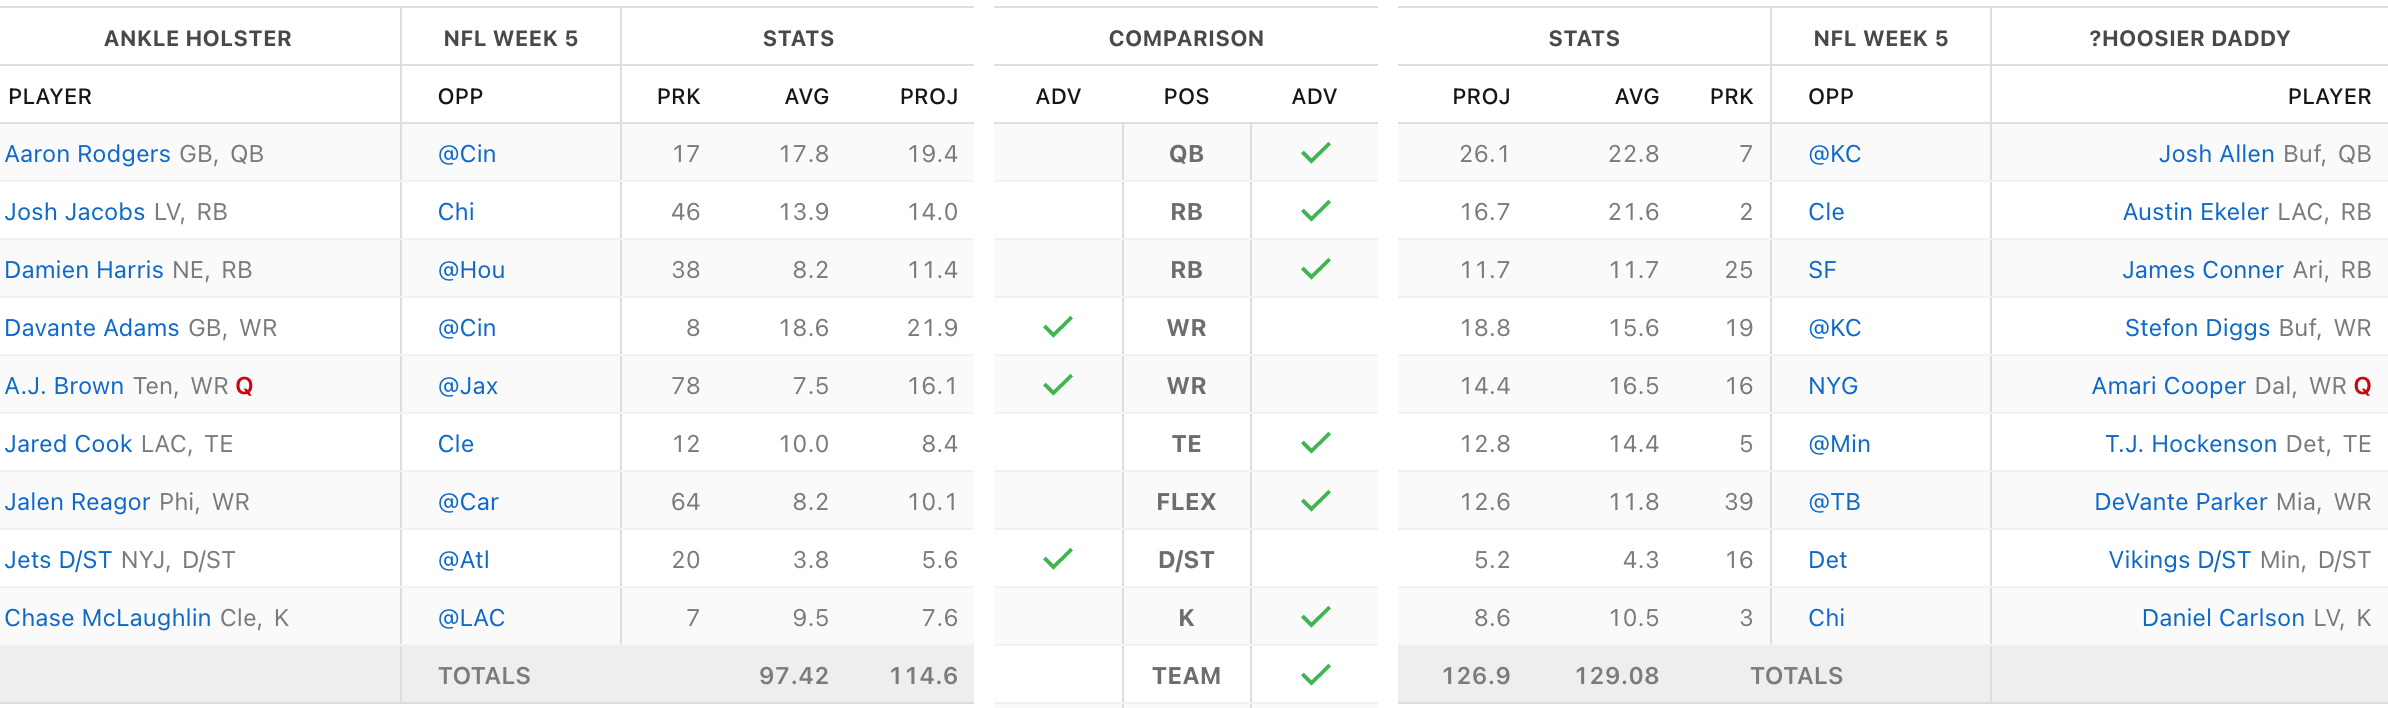Click Davante Adams player name
Viewport: 2388px width, 708px height.
pyautogui.click(x=92, y=328)
